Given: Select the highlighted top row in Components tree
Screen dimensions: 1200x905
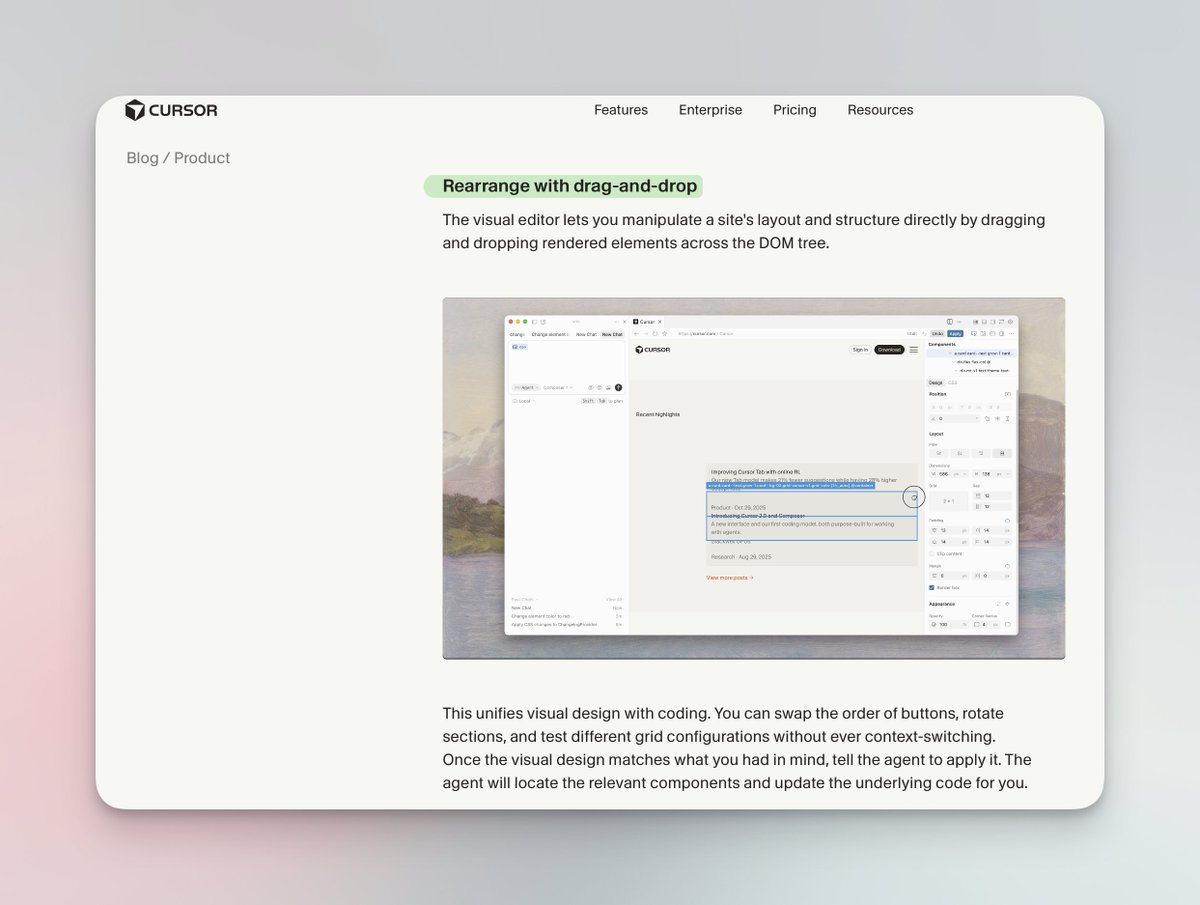Looking at the screenshot, I should tap(971, 353).
